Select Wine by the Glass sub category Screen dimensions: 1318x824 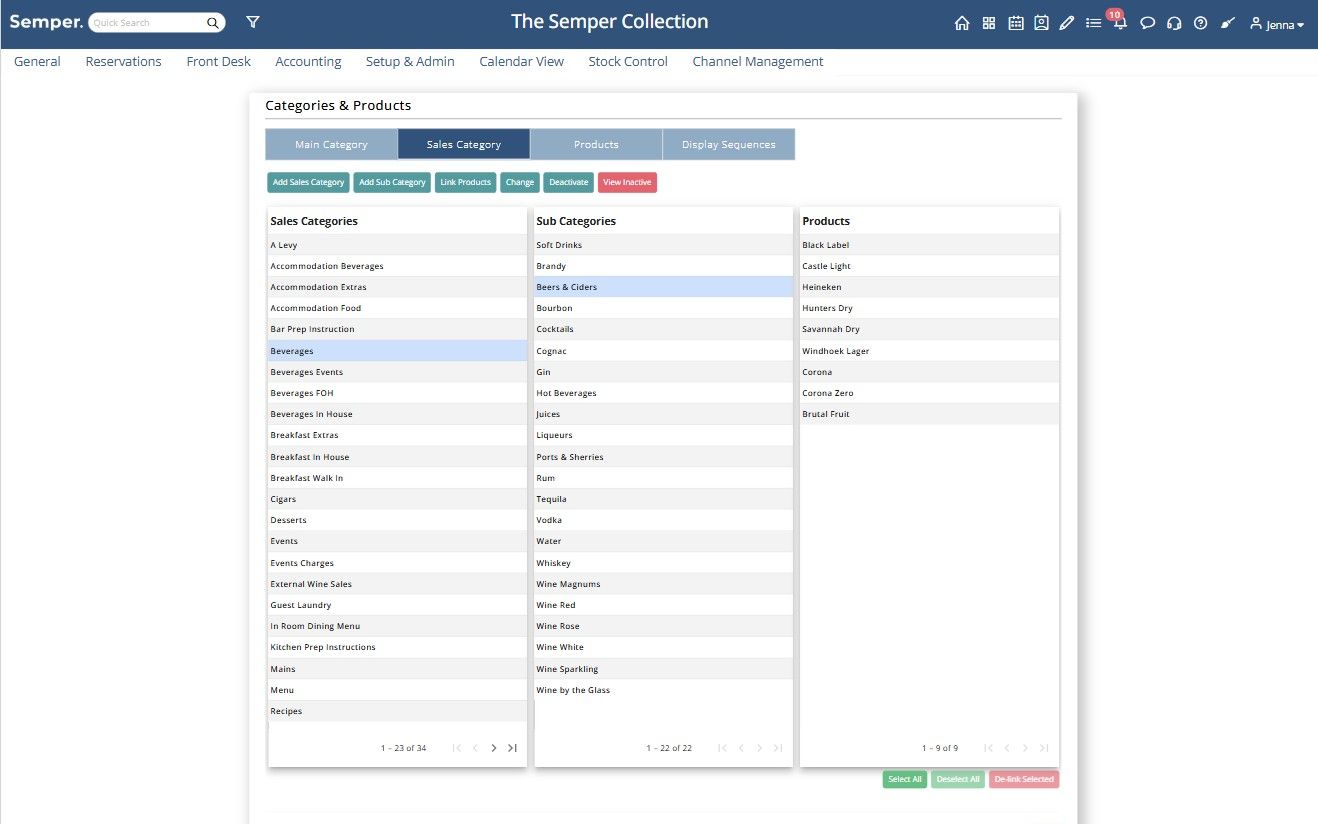[664, 690]
